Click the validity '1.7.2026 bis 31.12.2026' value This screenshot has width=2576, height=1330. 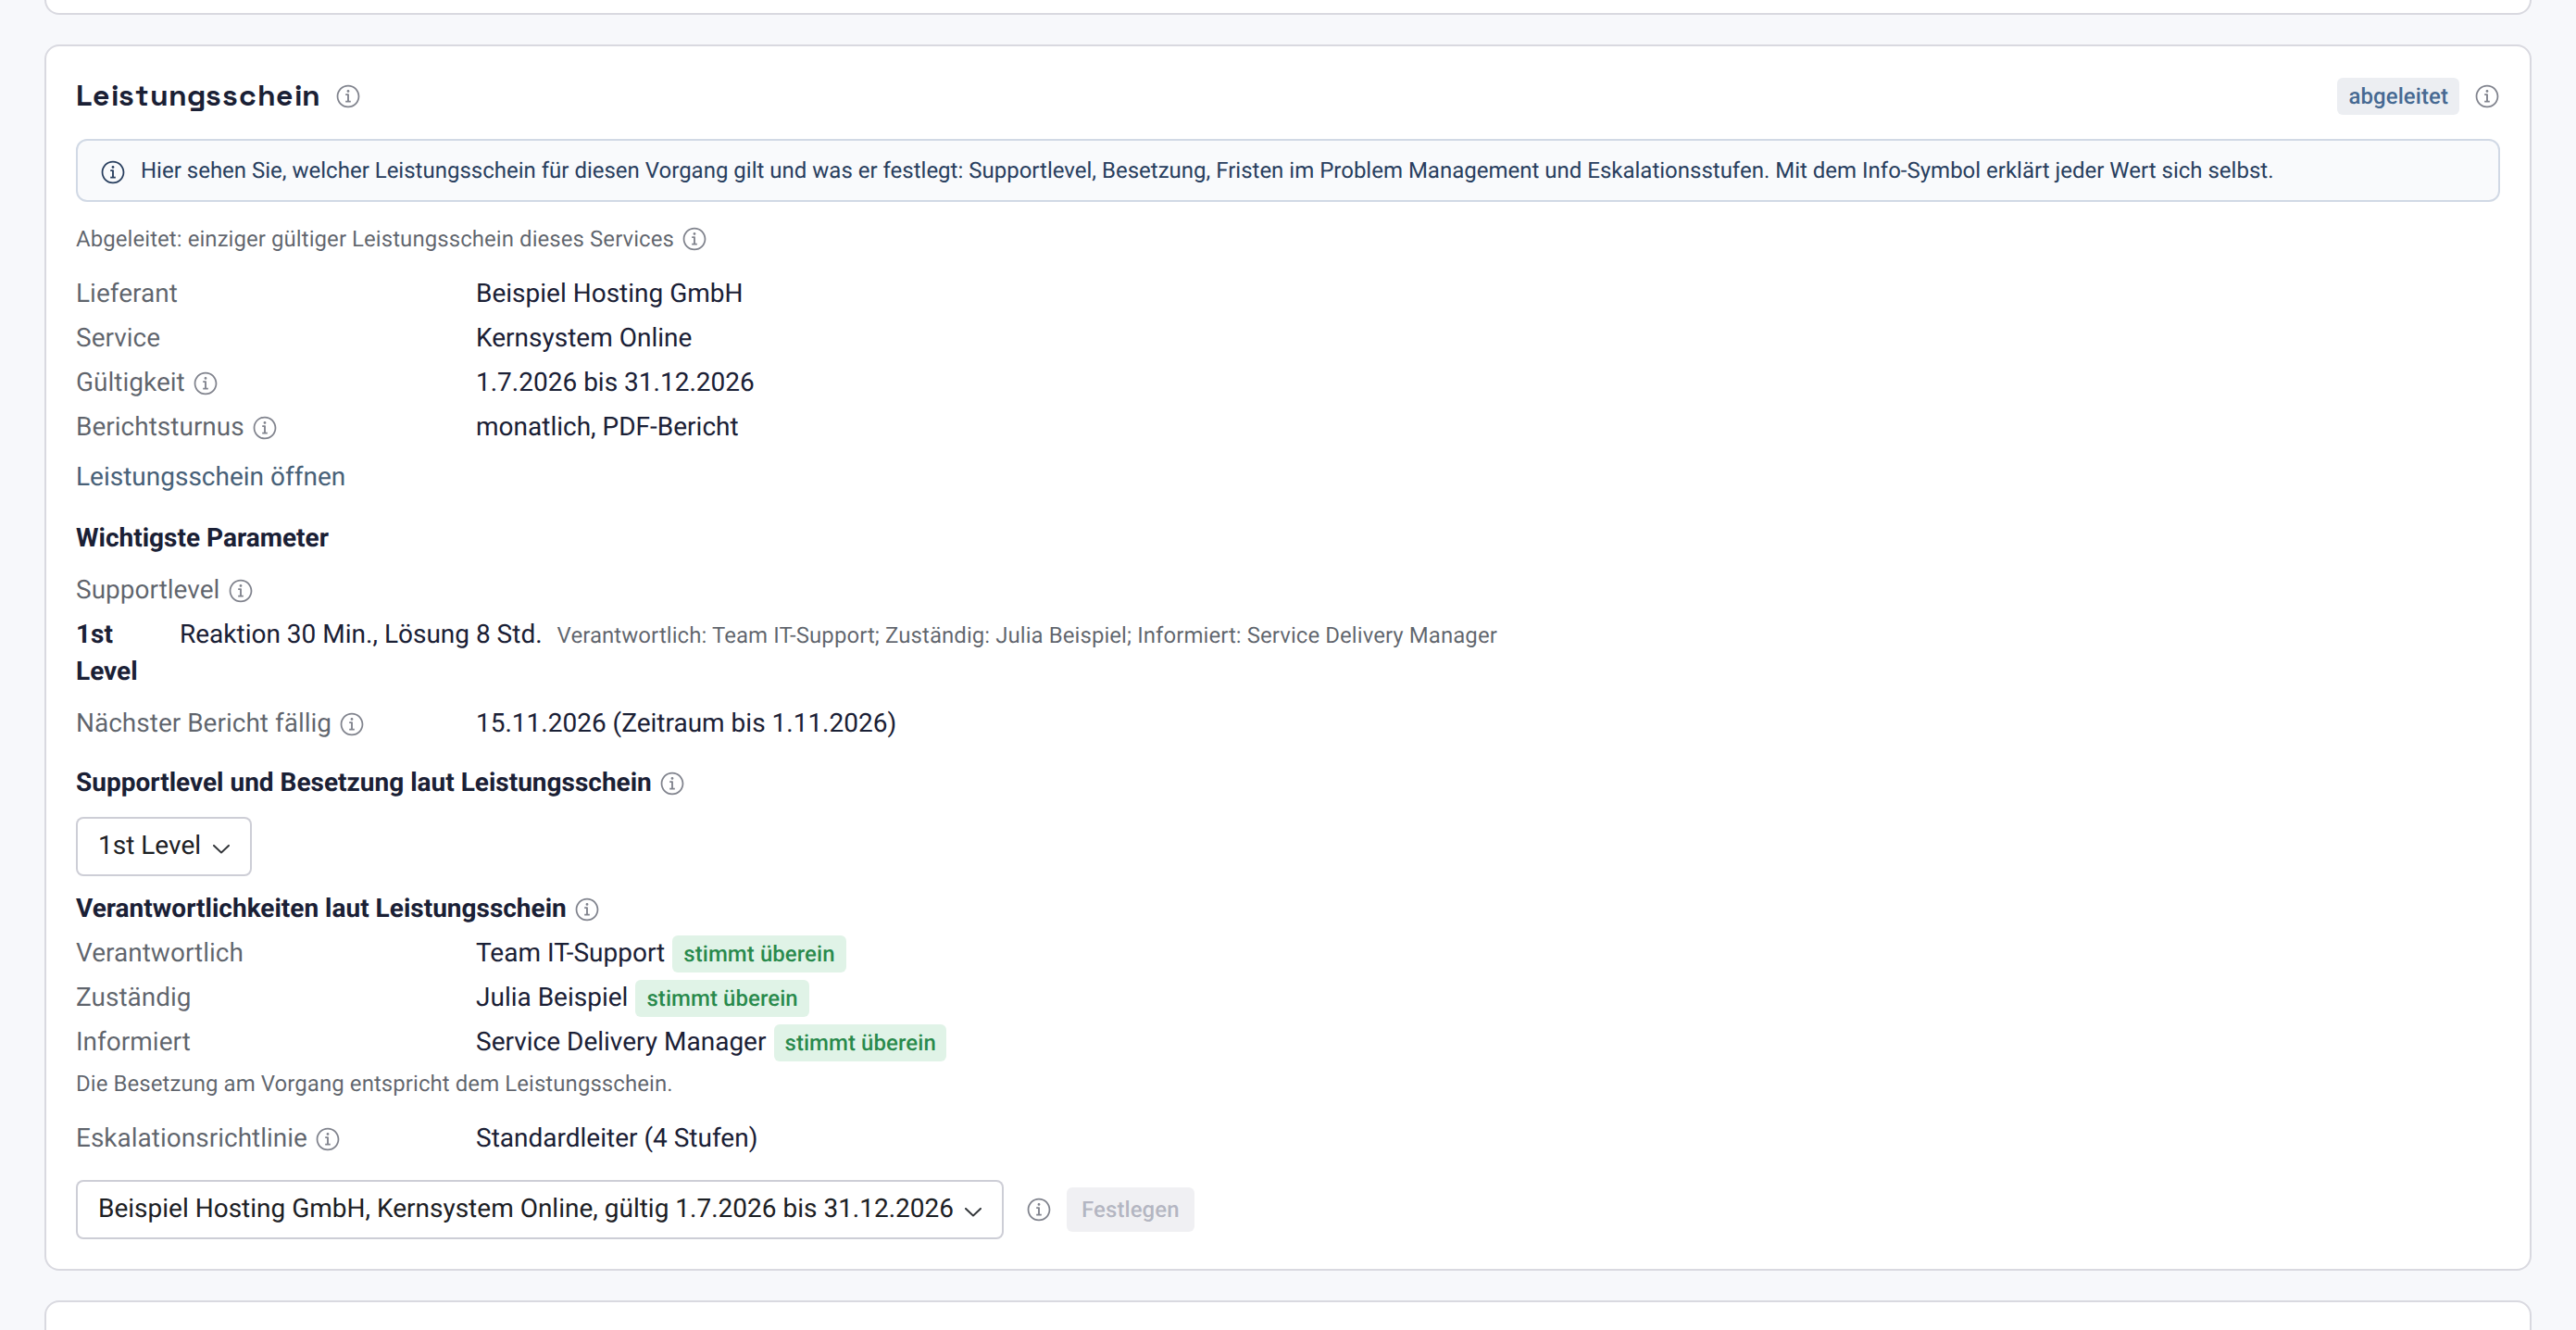[x=615, y=382]
